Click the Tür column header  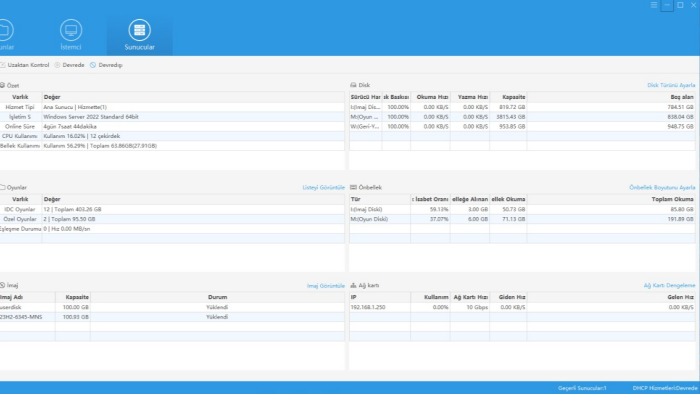click(380, 199)
